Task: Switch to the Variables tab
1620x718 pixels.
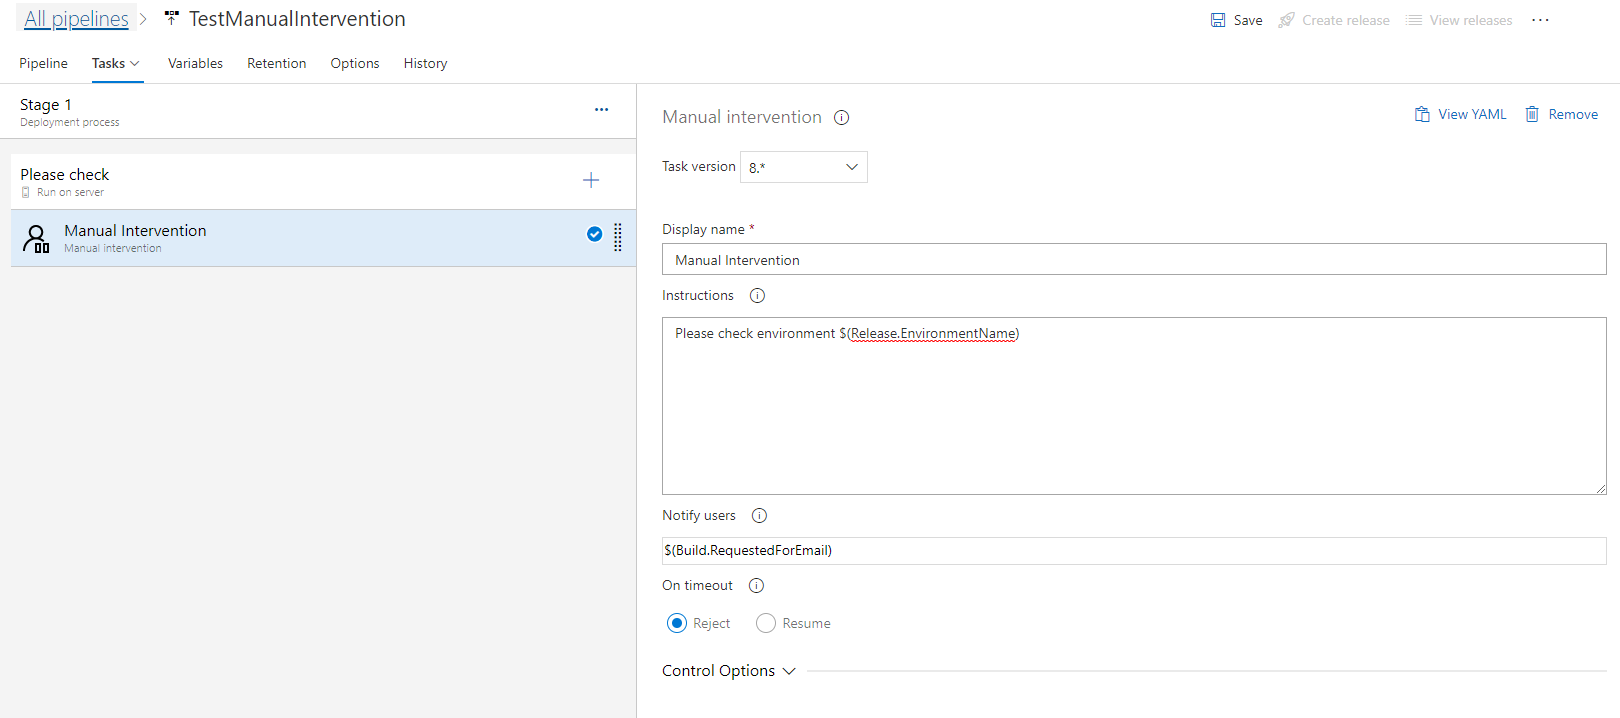Action: click(x=195, y=64)
